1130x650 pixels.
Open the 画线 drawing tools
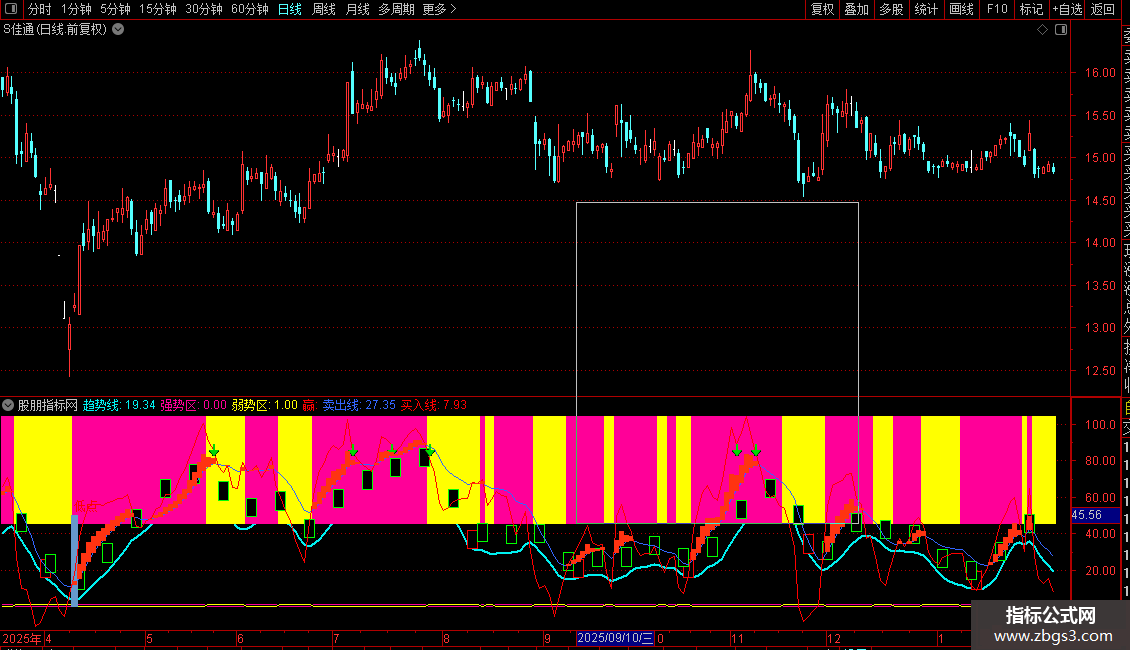tap(961, 9)
